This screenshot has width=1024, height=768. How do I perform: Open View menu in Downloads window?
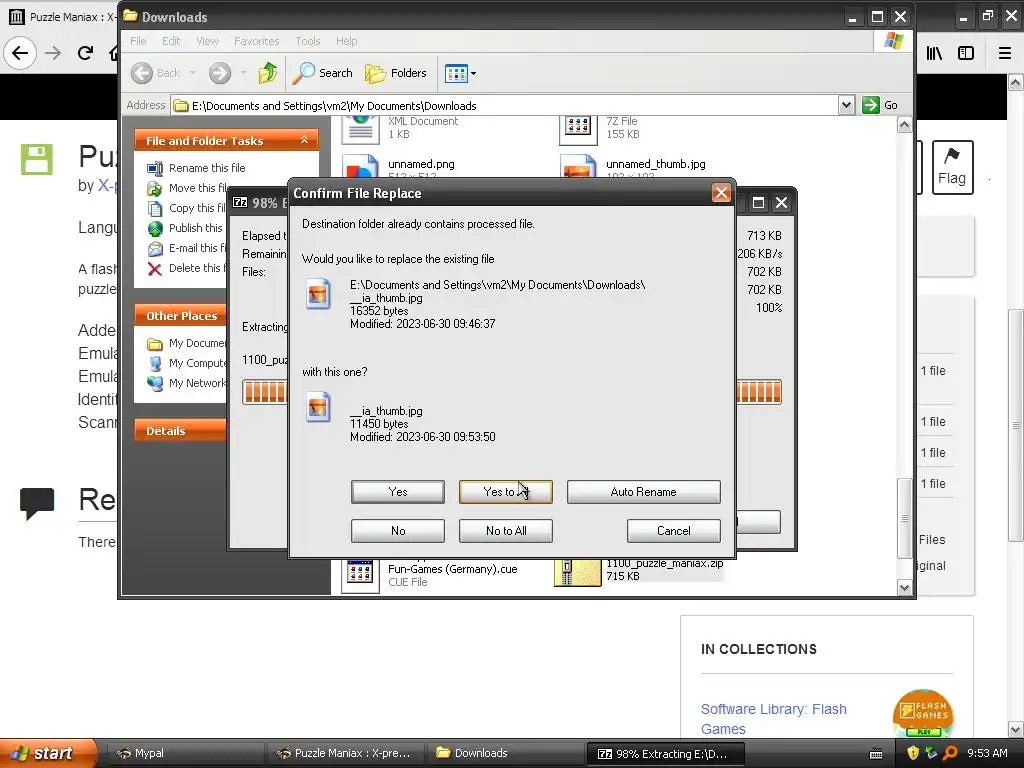tap(208, 41)
